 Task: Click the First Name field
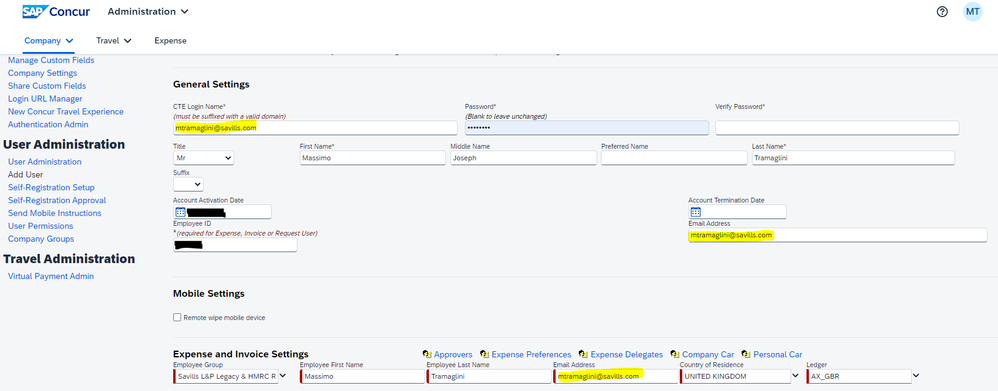(372, 157)
